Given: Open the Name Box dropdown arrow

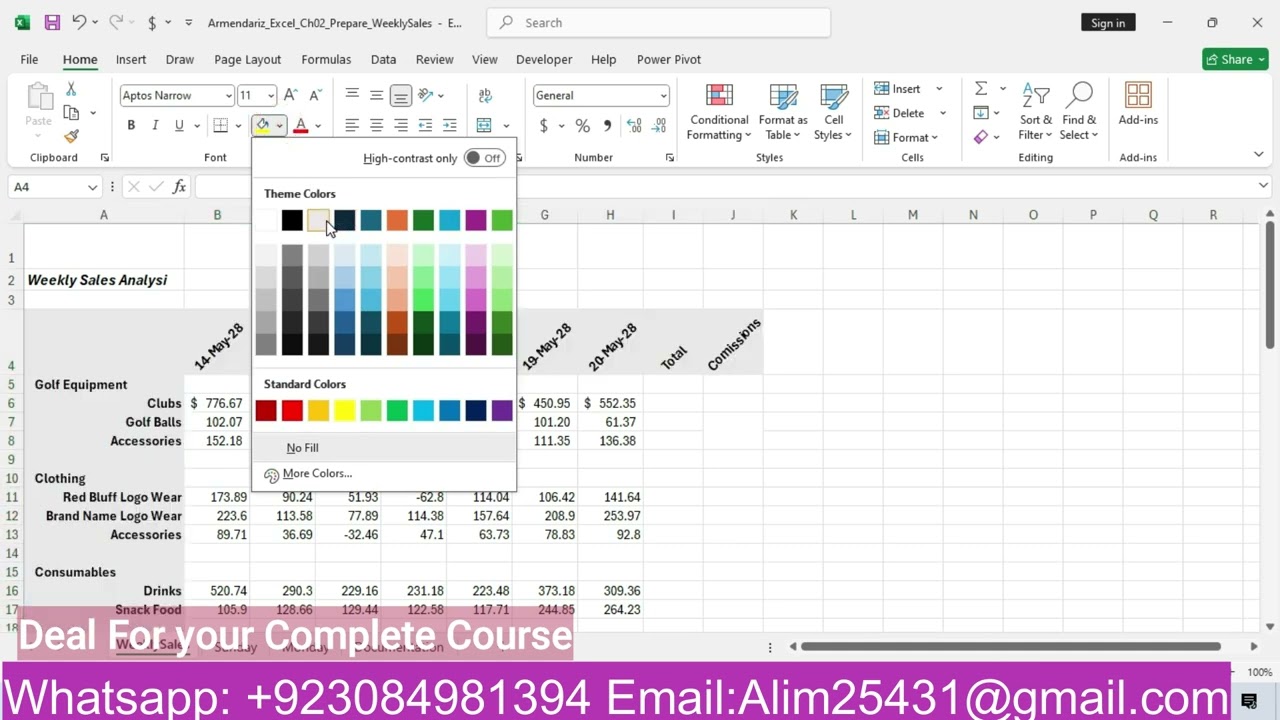Looking at the screenshot, I should 92,187.
